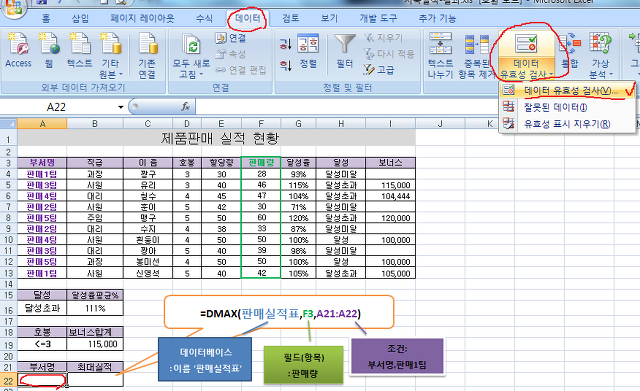The width and height of the screenshot is (640, 391).
Task: Click the formula bar input area
Action: click(347, 107)
